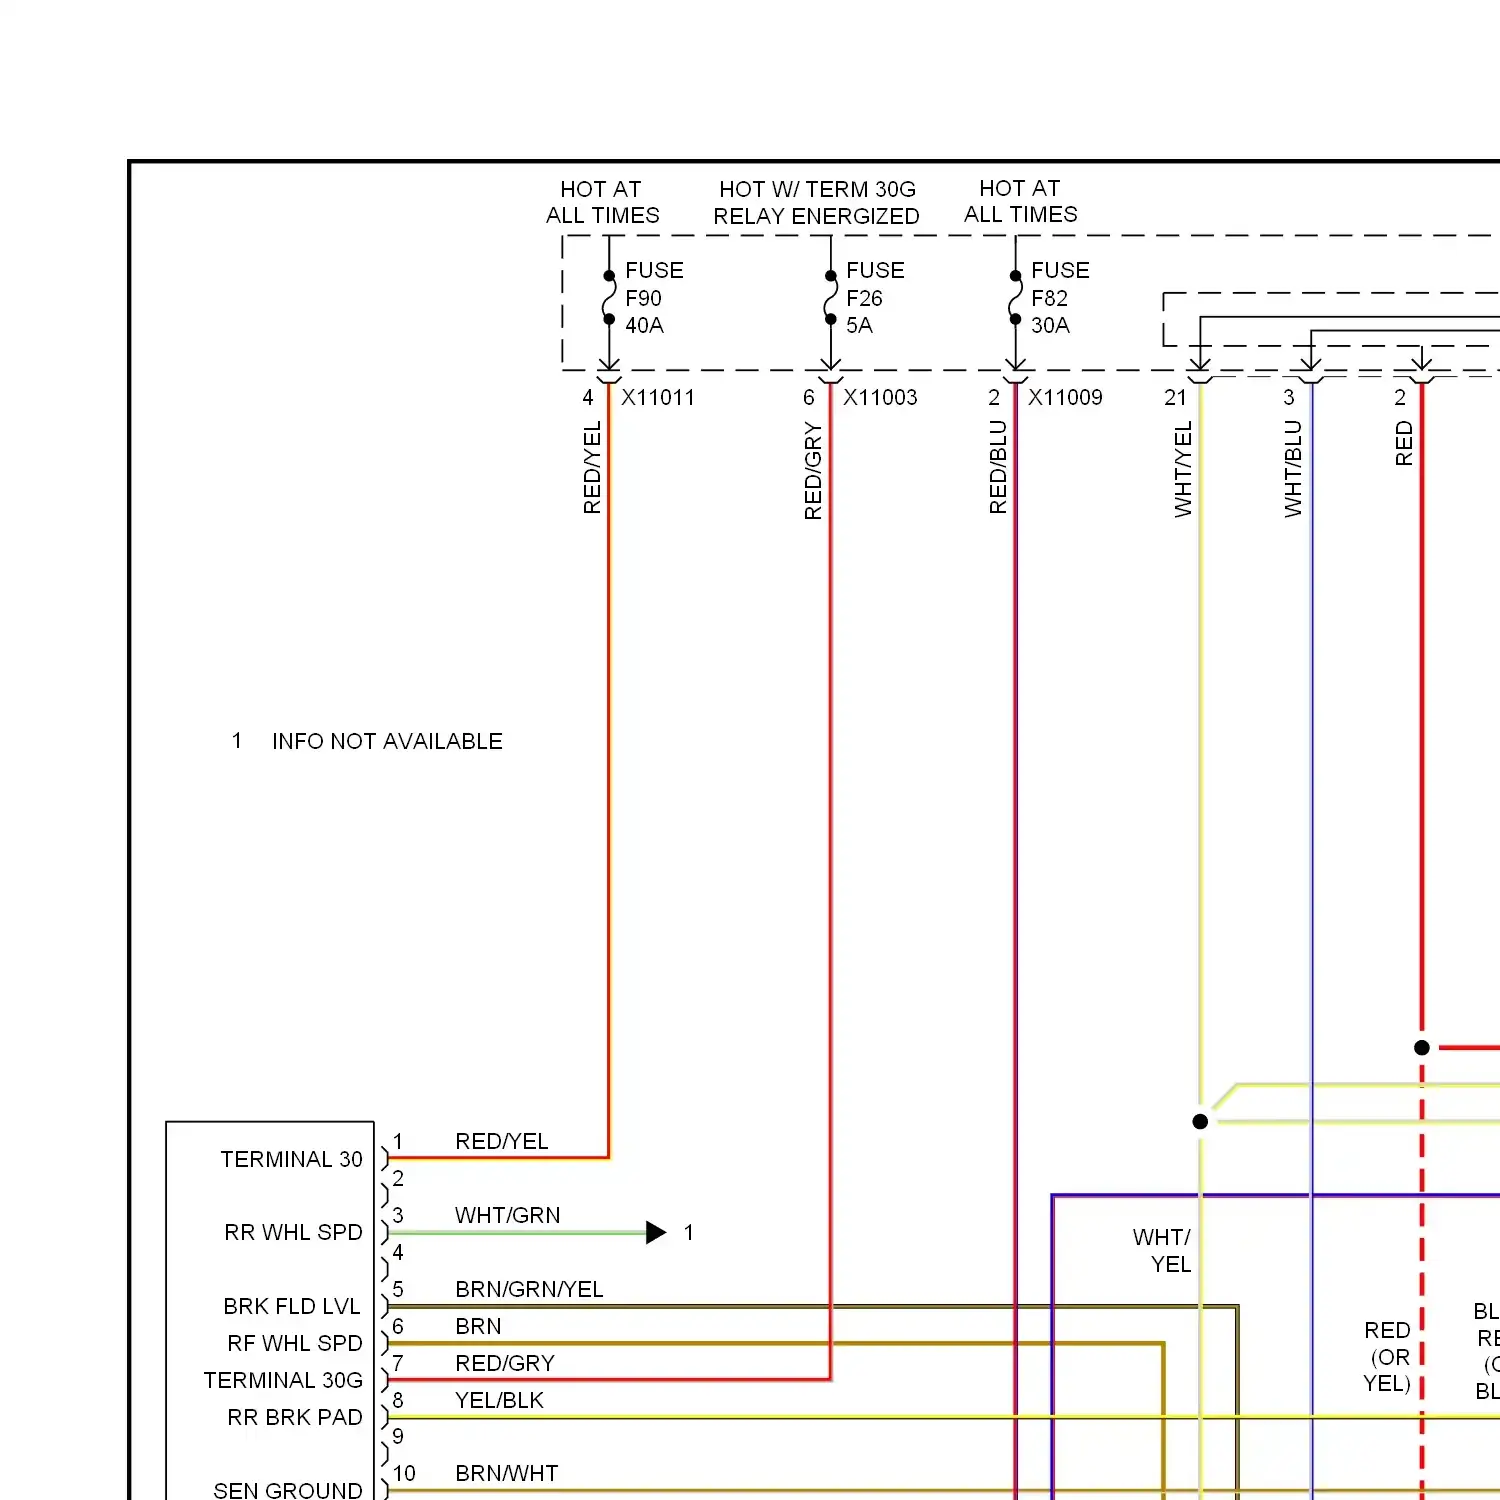
Task: Select the FUSE F82 30A label
Action: pos(1060,297)
